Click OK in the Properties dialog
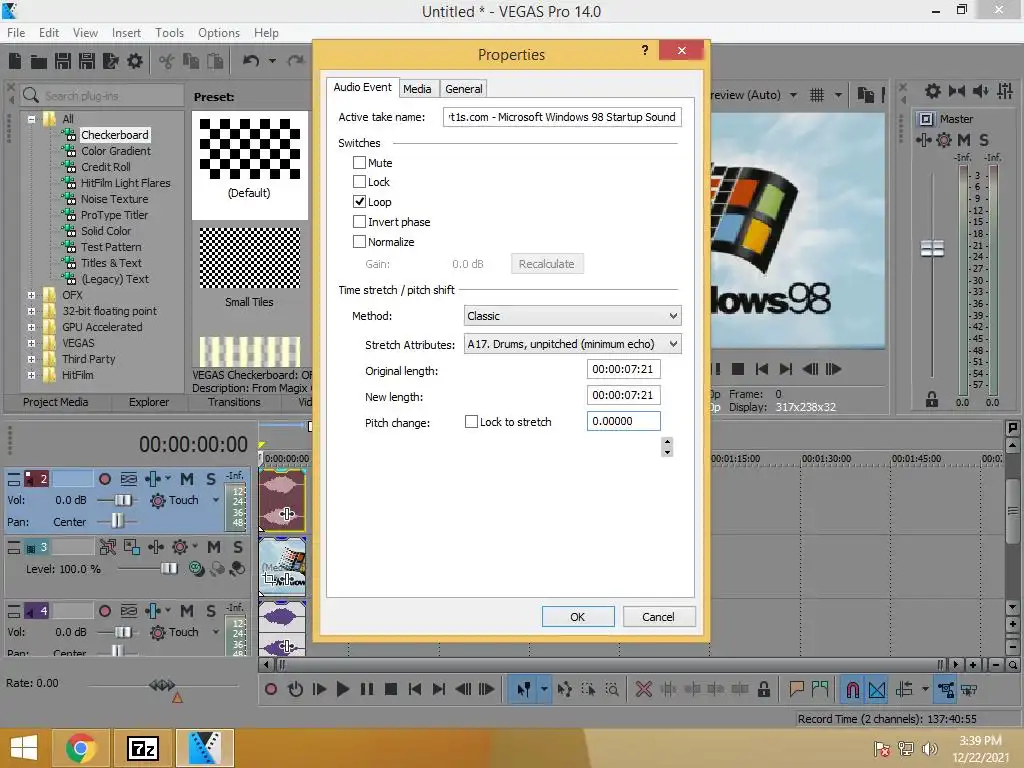Screen dimensions: 1024x768 point(578,616)
